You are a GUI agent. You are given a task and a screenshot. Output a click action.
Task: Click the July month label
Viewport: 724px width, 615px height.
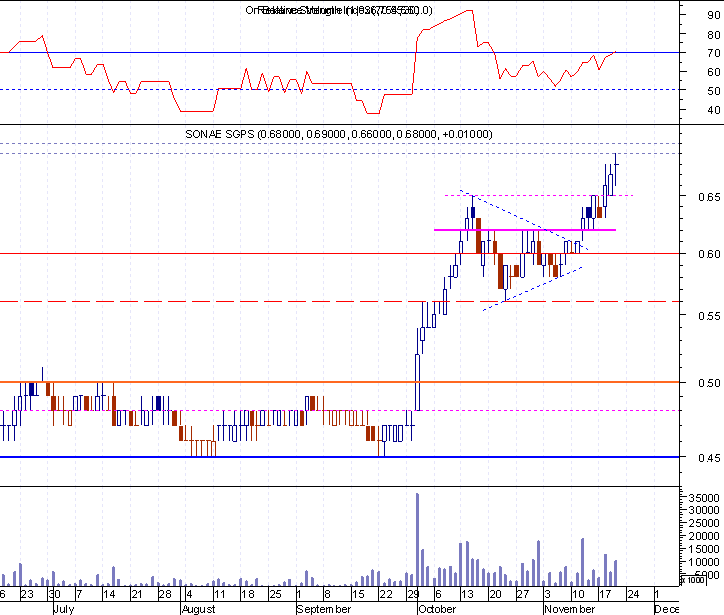[x=64, y=609]
